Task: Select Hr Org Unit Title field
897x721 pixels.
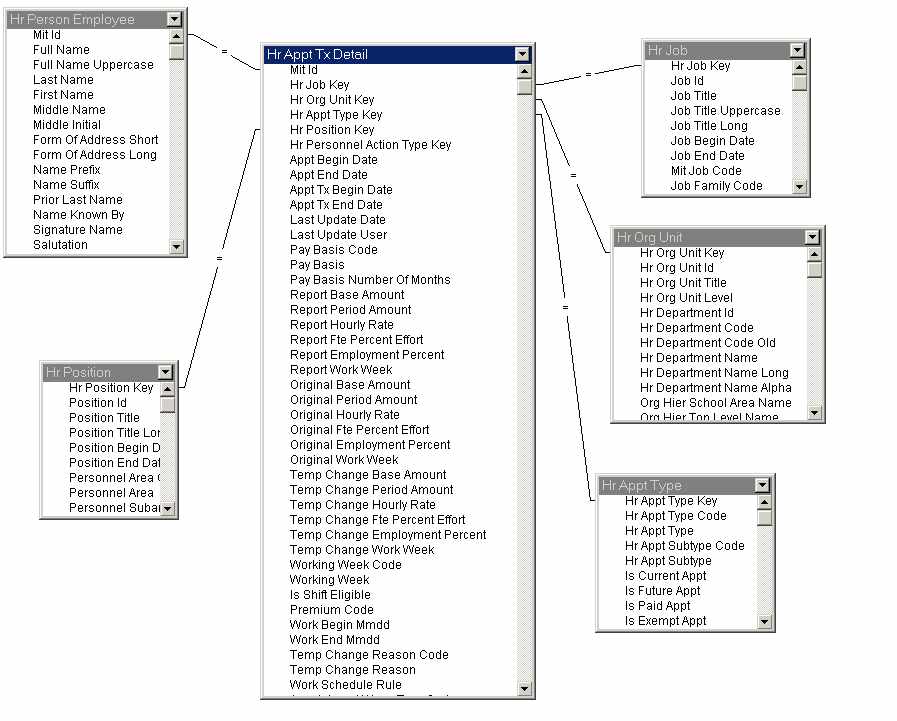Action: point(683,283)
